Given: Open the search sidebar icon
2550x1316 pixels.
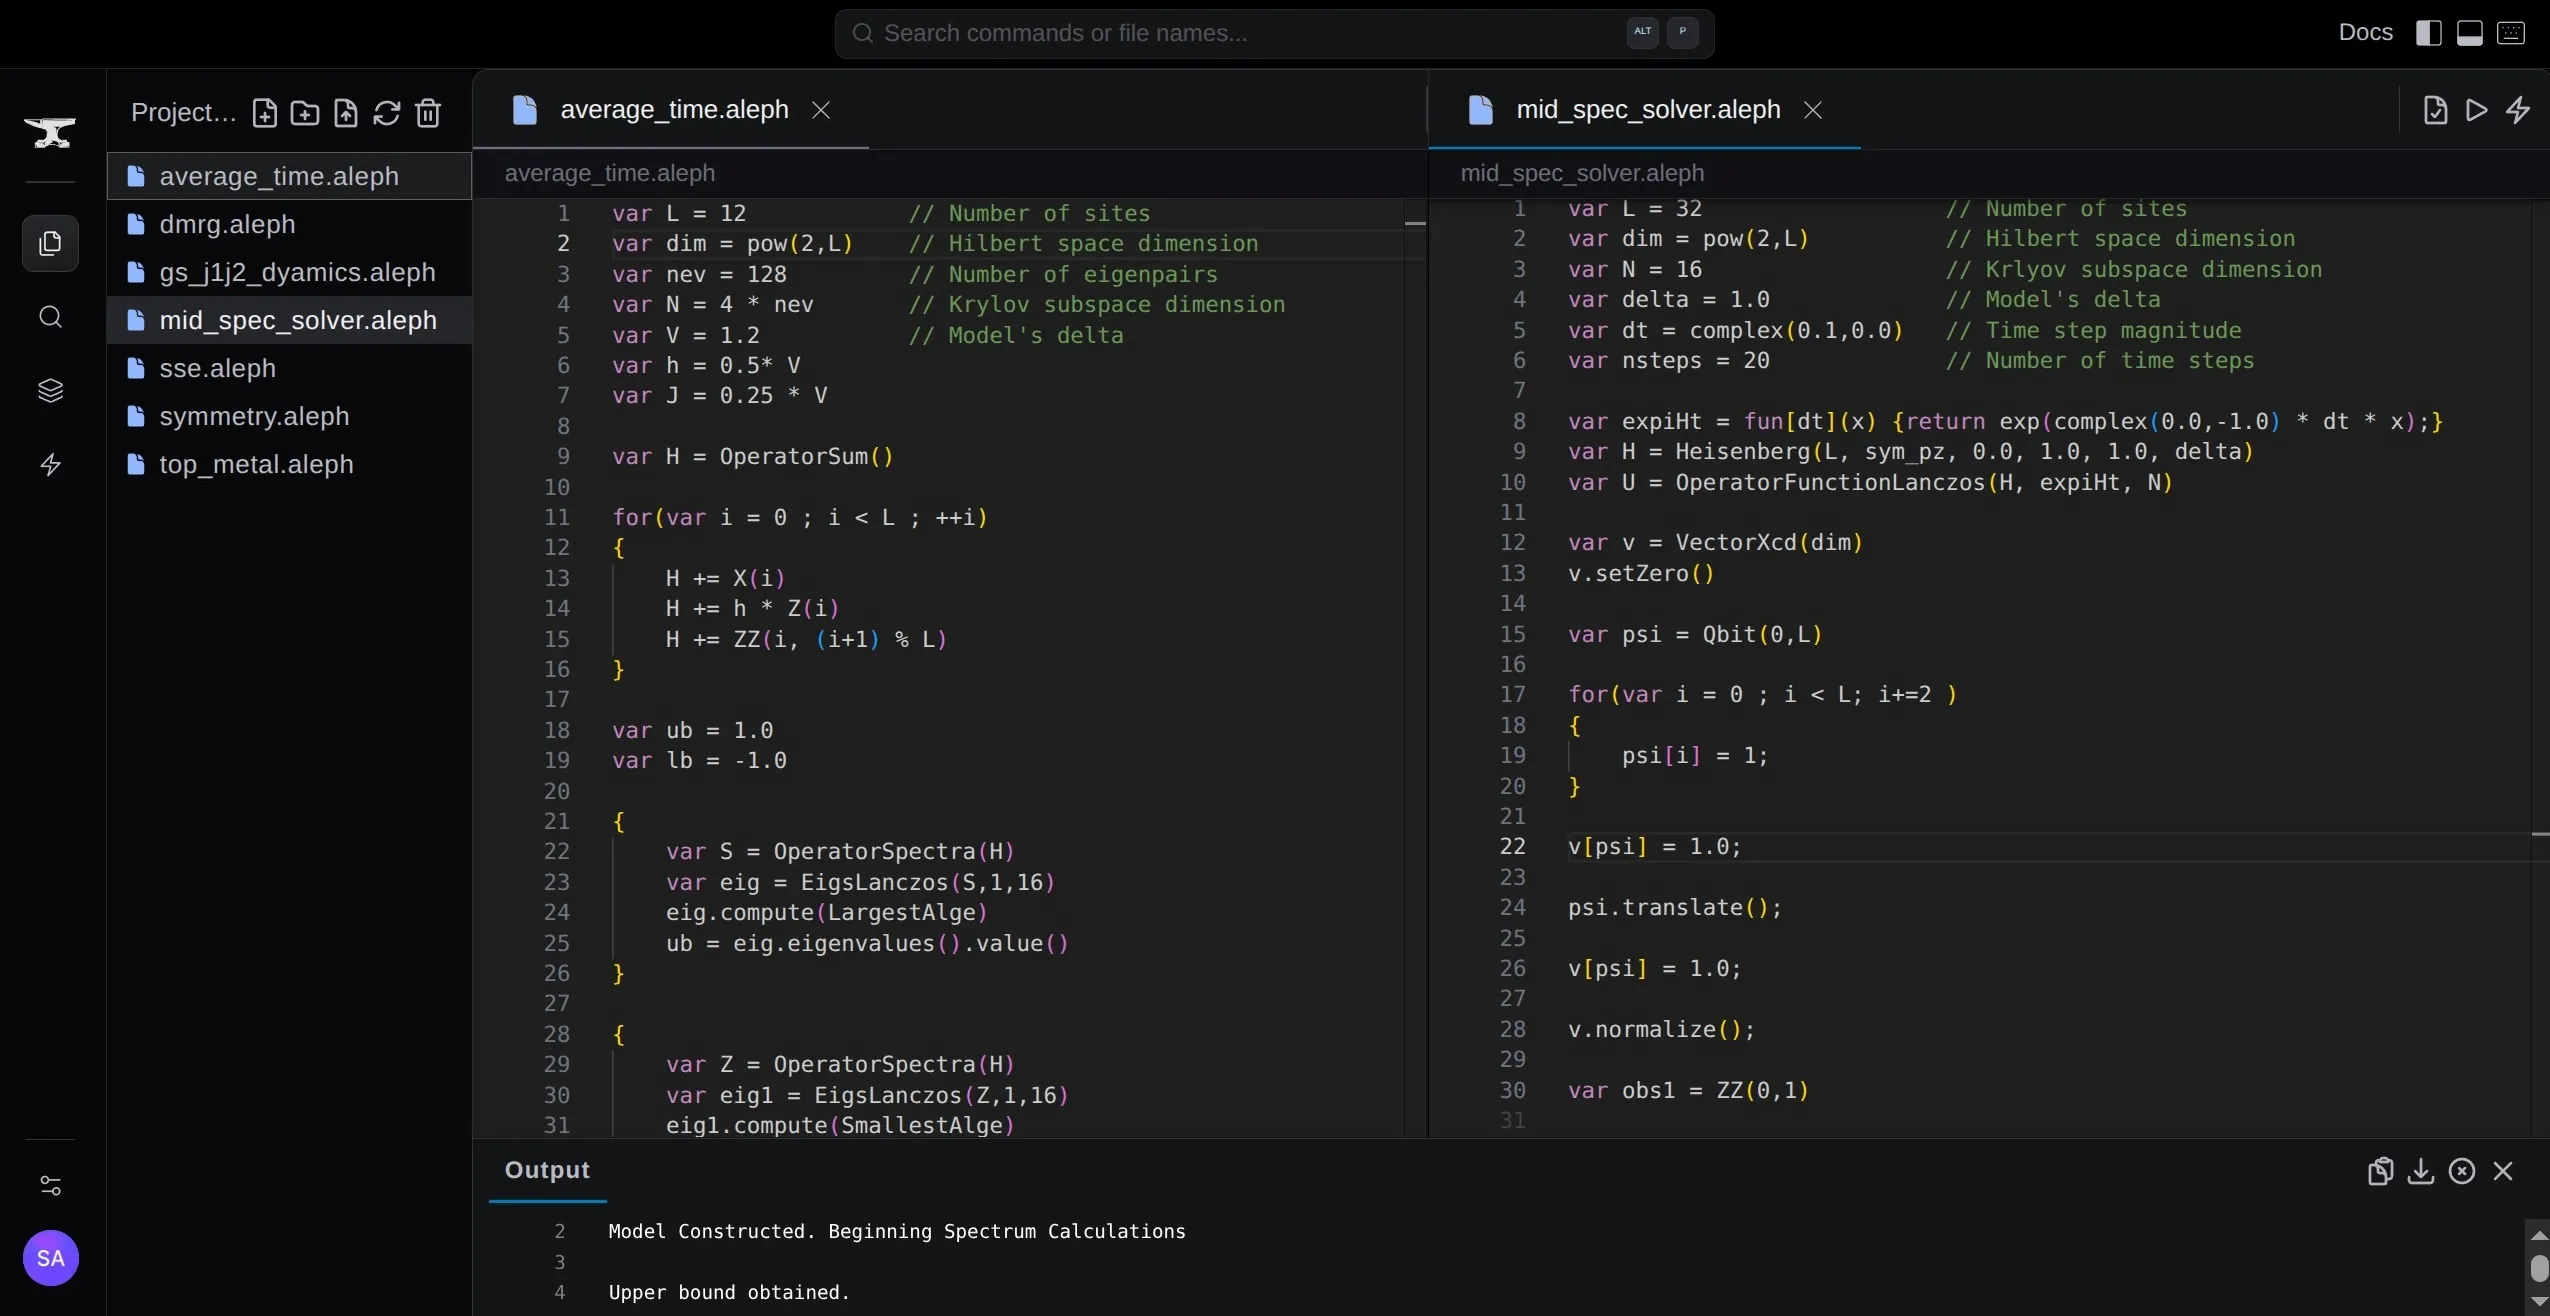Looking at the screenshot, I should tap(50, 317).
